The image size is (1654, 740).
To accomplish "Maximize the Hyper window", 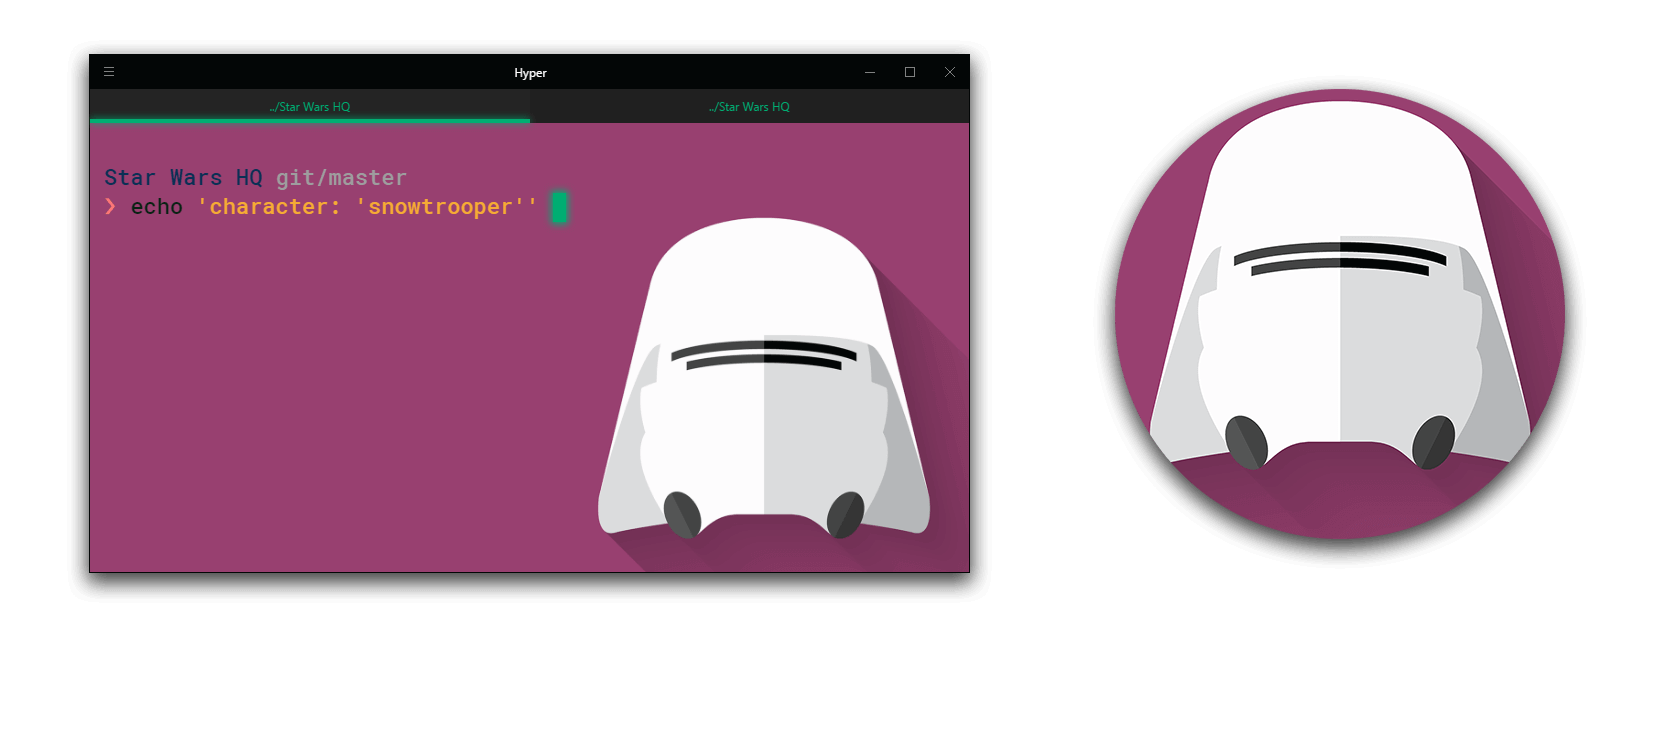I will coord(910,72).
